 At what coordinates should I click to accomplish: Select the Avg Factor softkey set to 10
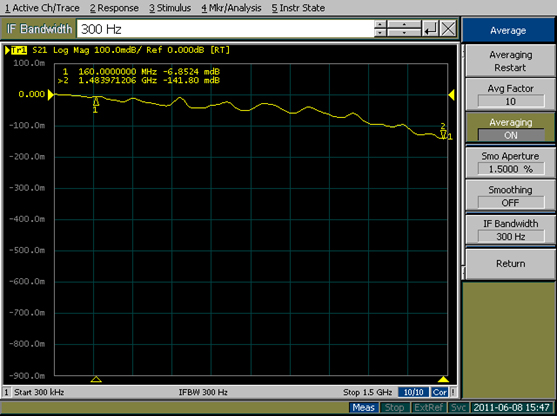pyautogui.click(x=510, y=95)
